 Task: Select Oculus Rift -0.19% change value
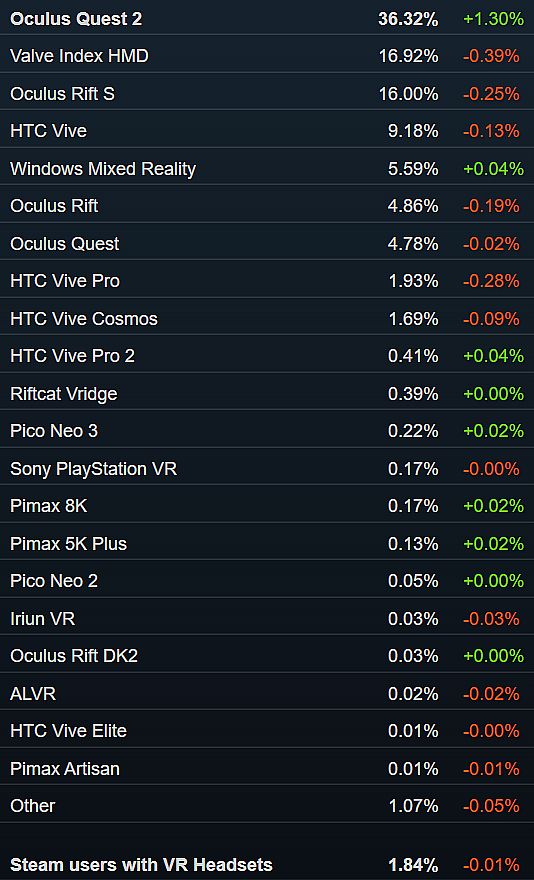pyautogui.click(x=491, y=206)
